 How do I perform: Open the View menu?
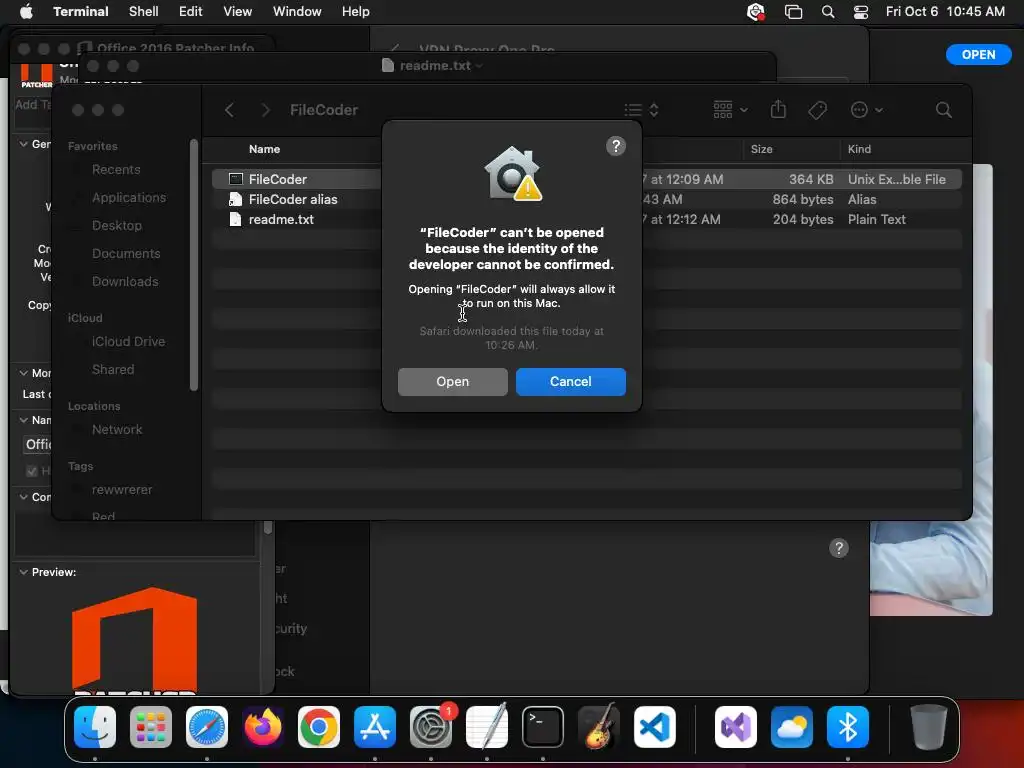[x=238, y=12]
